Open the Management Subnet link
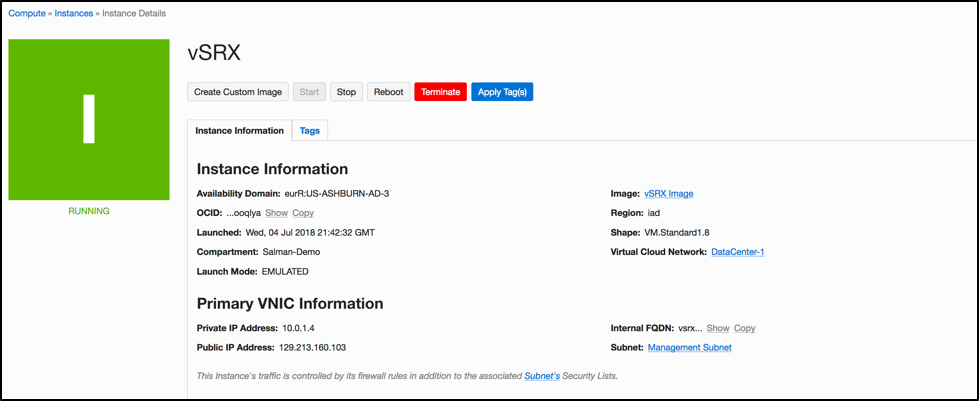The height and width of the screenshot is (401, 979). click(689, 348)
